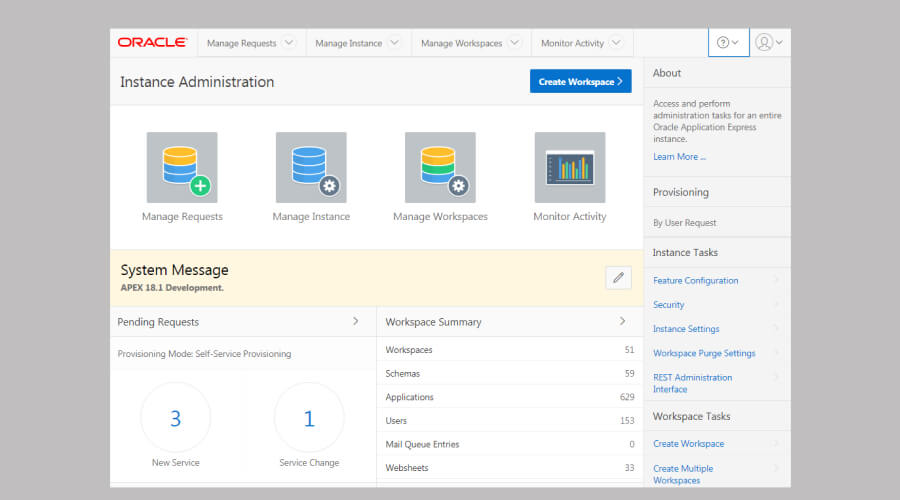Expand Monitor Activity dropdown arrow
The image size is (900, 500).
tap(616, 42)
